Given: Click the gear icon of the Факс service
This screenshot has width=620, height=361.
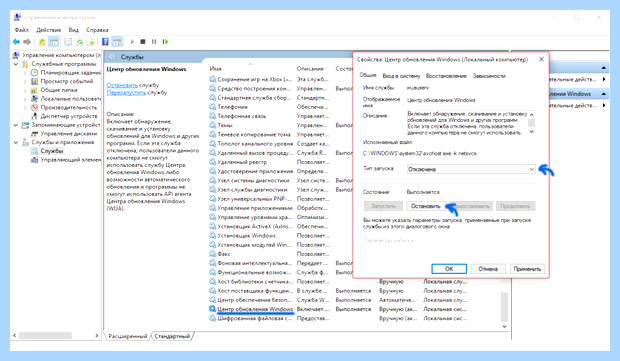Looking at the screenshot, I should point(212,254).
